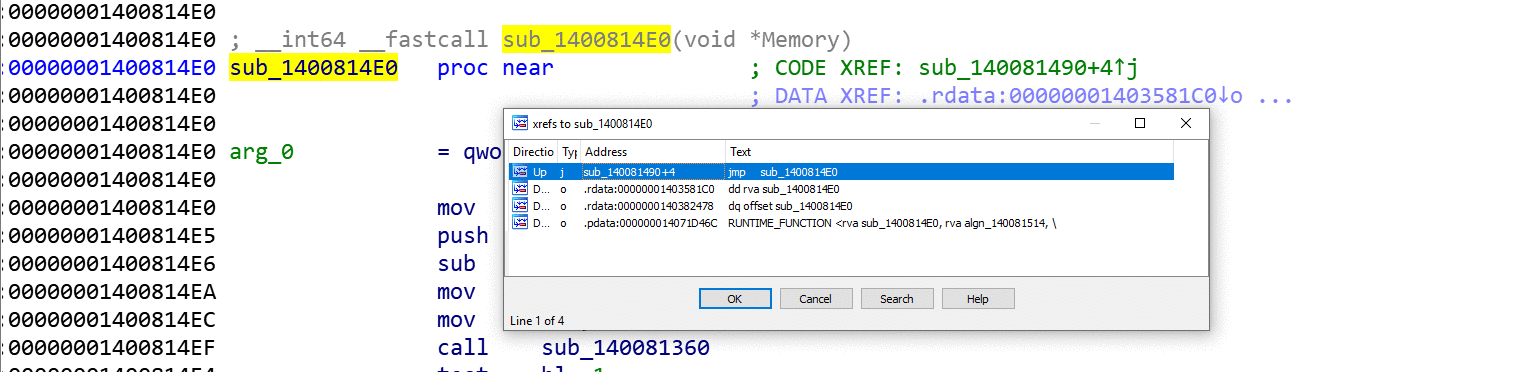The width and height of the screenshot is (1534, 372).
Task: Select the row 'dq offset sub_1400814E0'
Action: click(x=840, y=205)
